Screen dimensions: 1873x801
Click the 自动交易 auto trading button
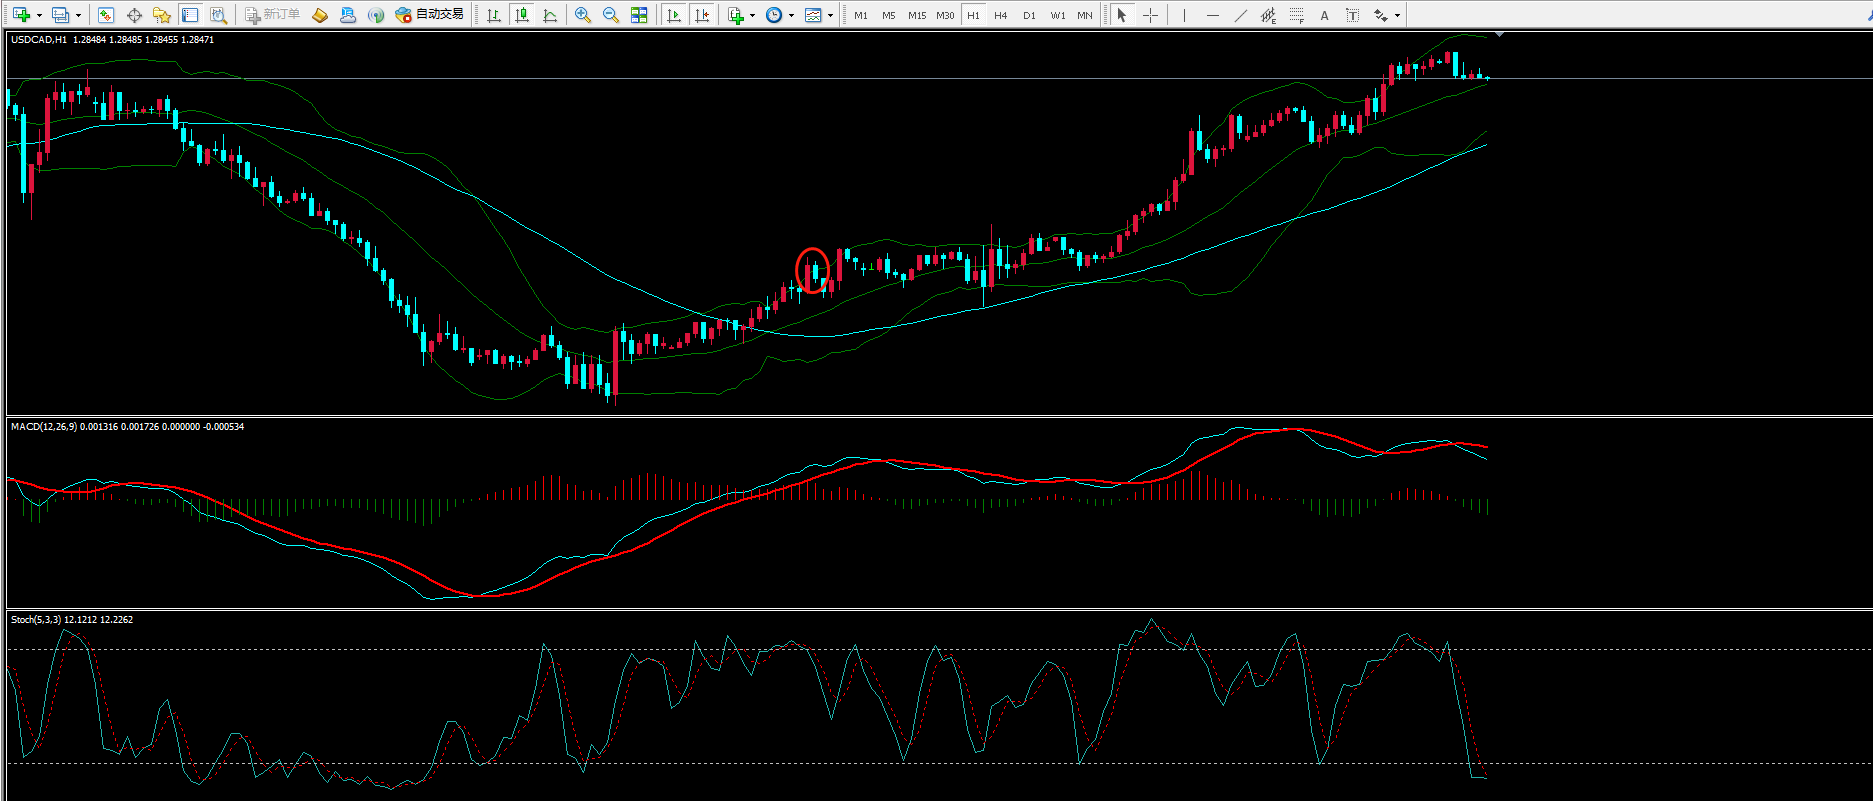(x=430, y=15)
